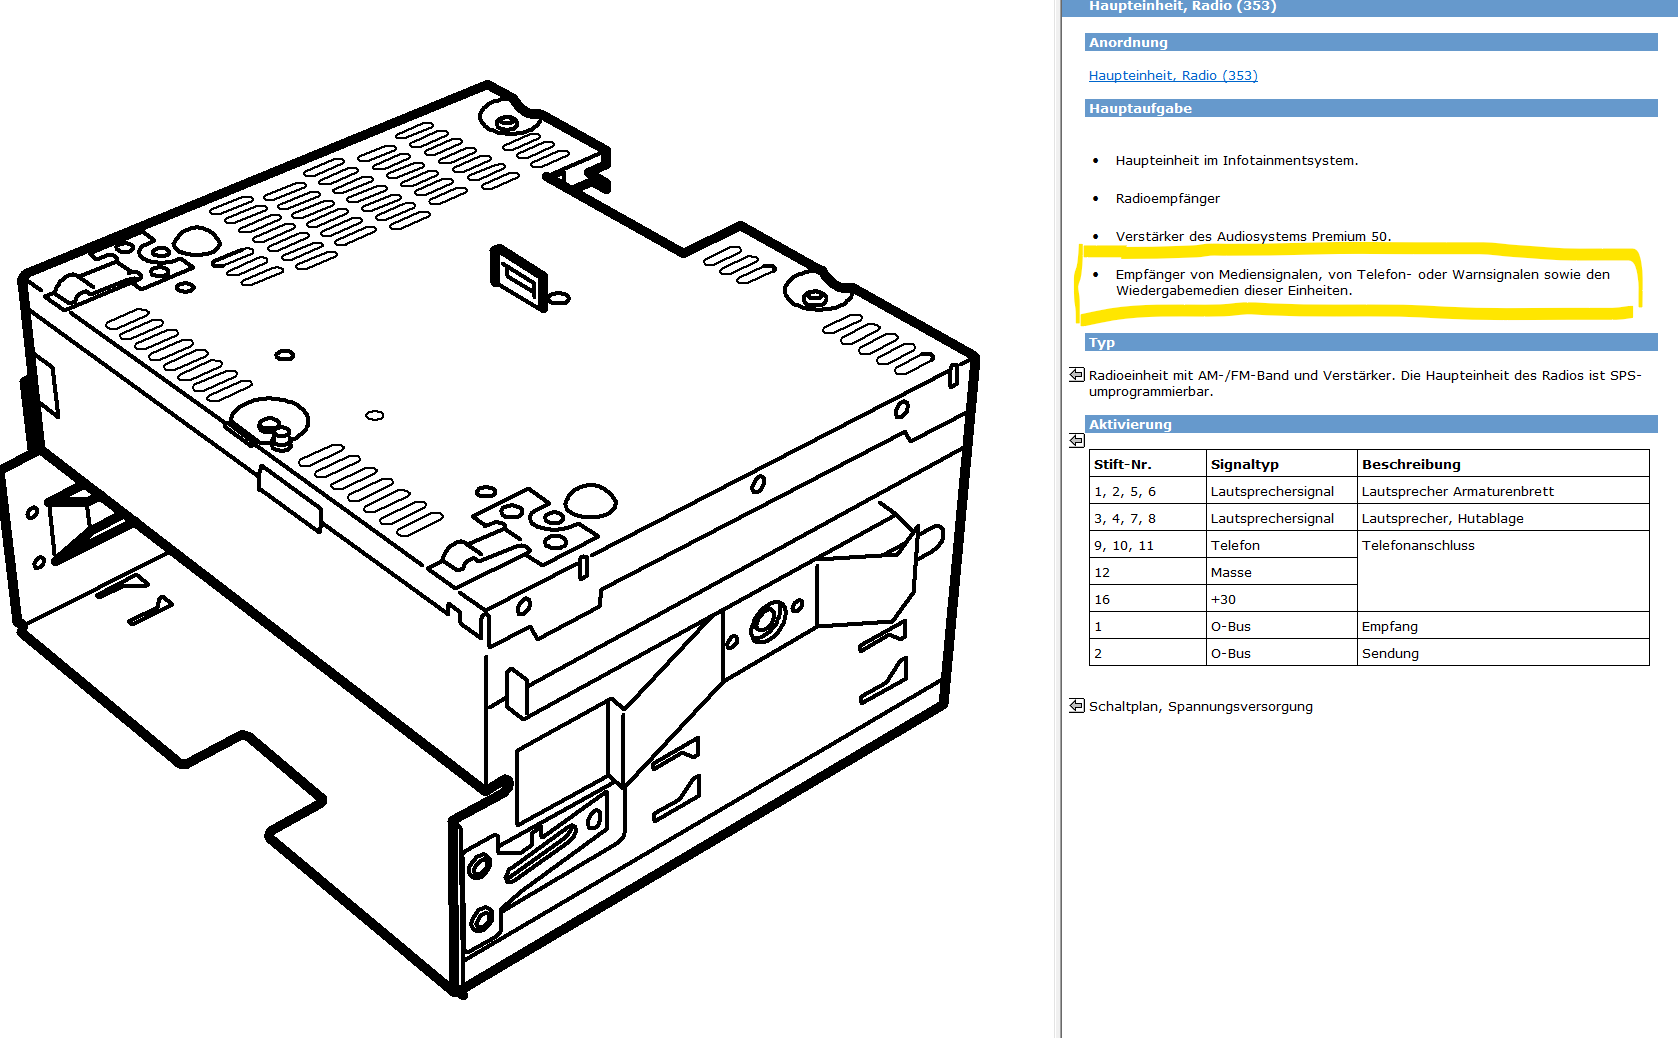Select the Lautsprecher Armaturenbrett table cell
Image resolution: width=1678 pixels, height=1038 pixels.
(x=1503, y=491)
